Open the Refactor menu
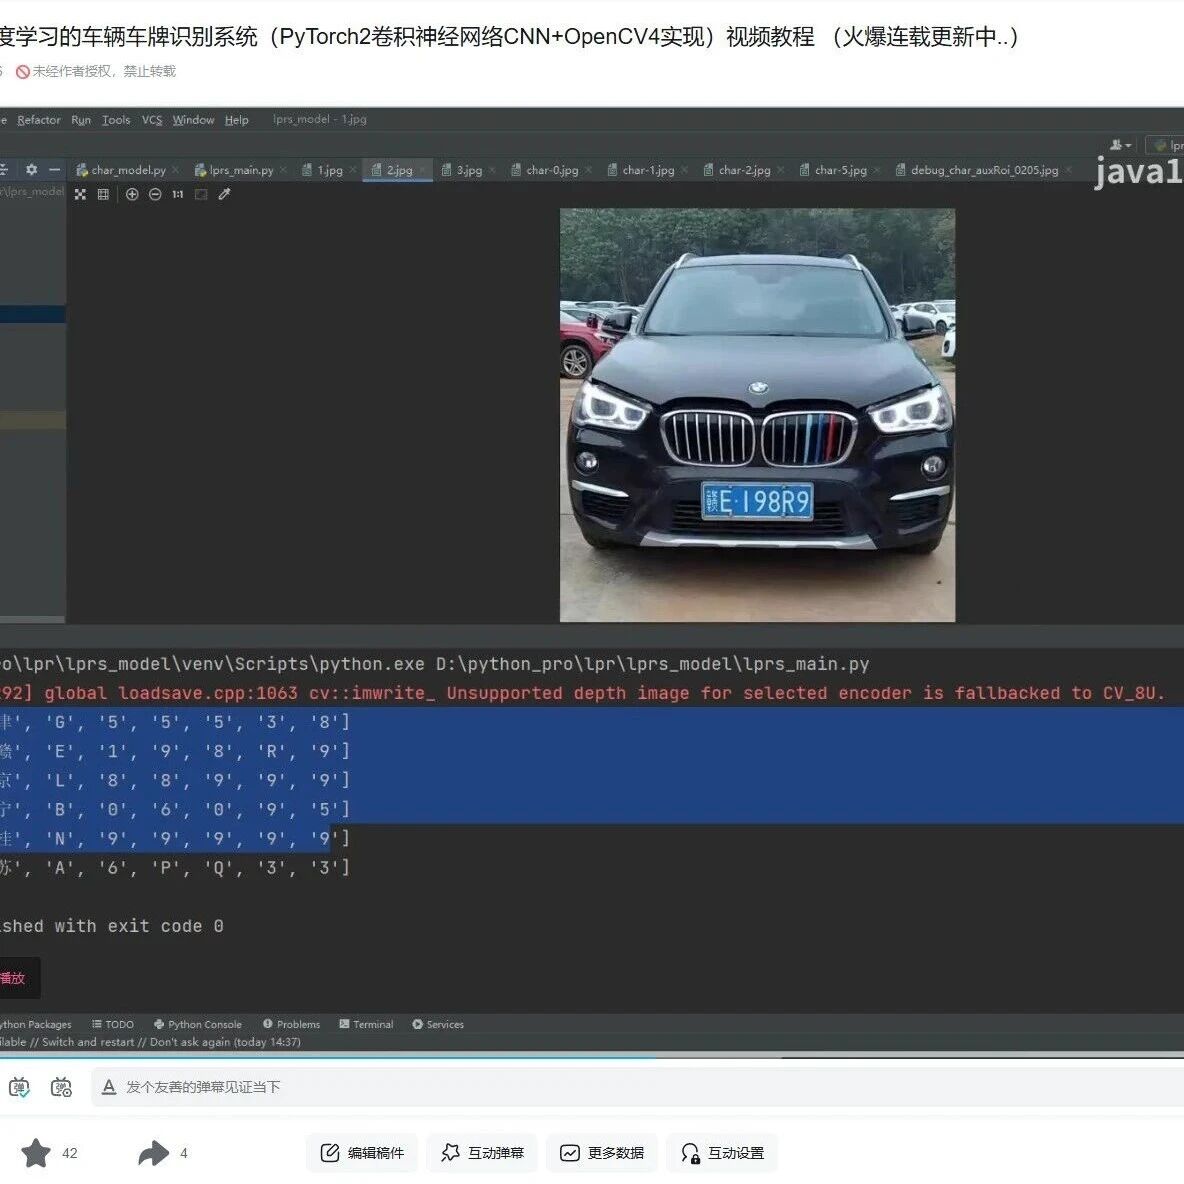The width and height of the screenshot is (1184, 1184). 39,119
